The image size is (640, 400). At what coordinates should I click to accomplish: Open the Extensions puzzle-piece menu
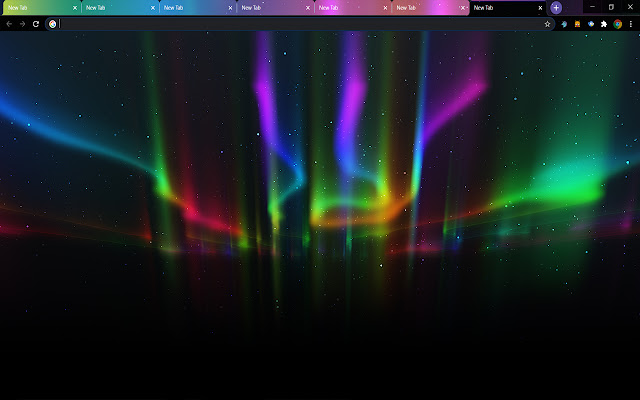[x=604, y=23]
